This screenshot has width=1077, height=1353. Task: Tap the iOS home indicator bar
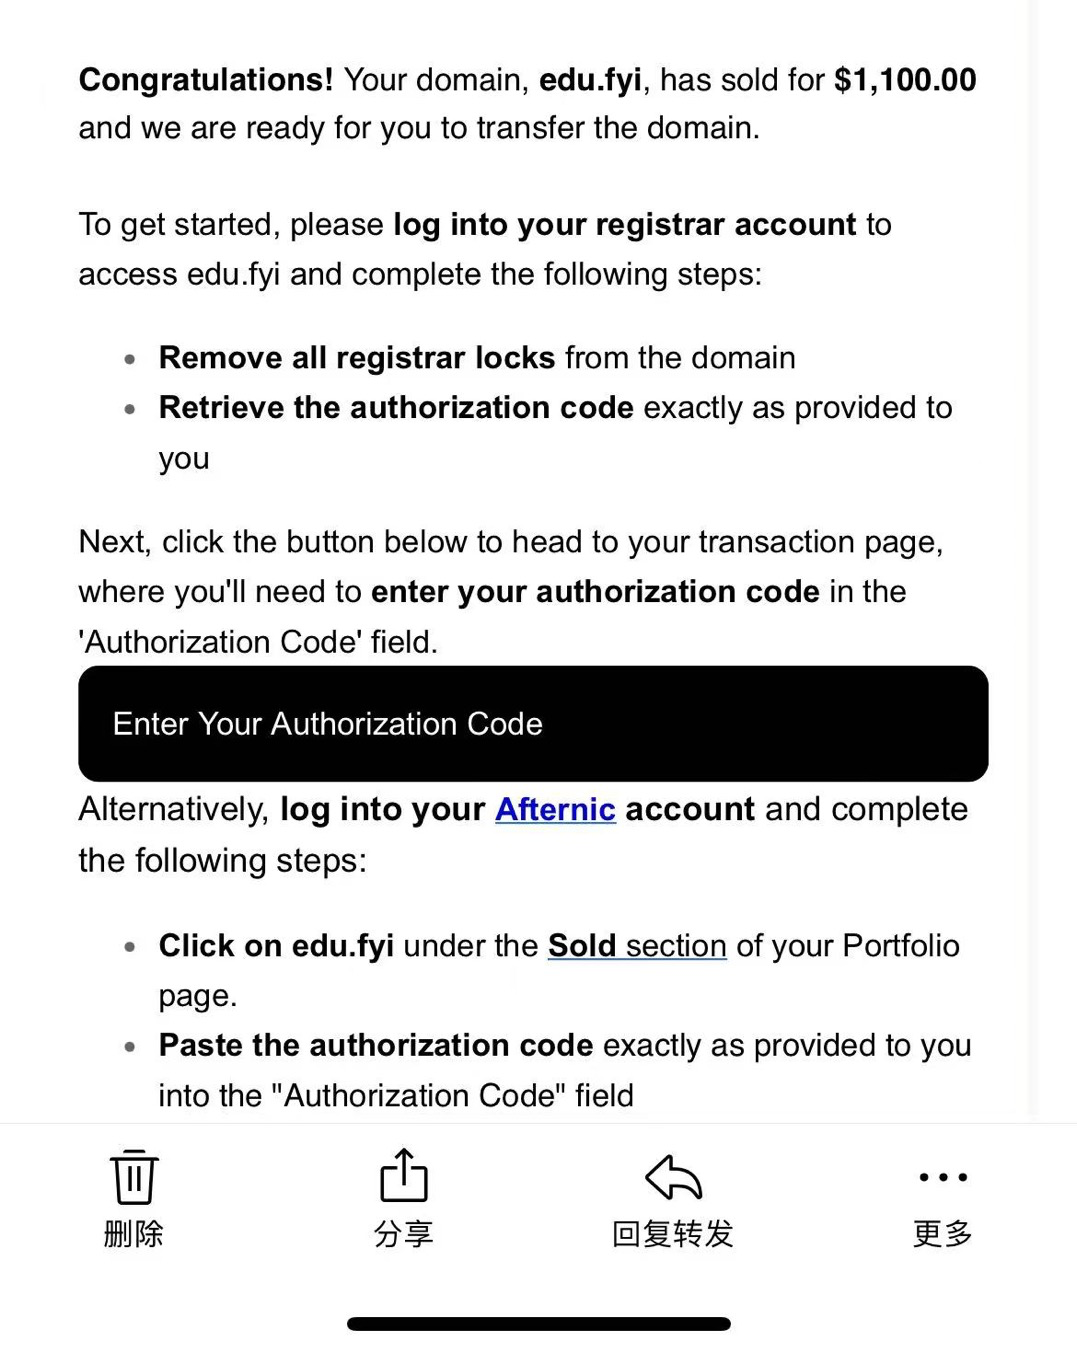(x=538, y=1324)
